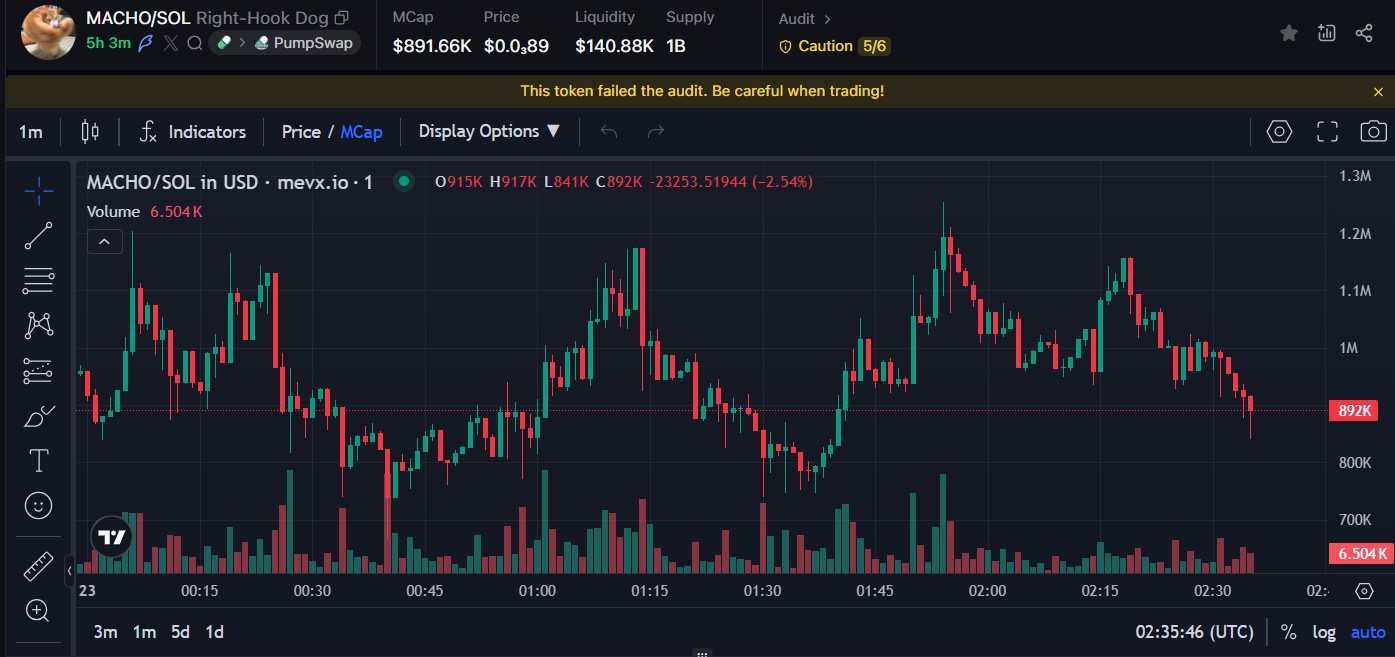
Task: Select the crosshair cursor tool
Action: pyautogui.click(x=38, y=190)
